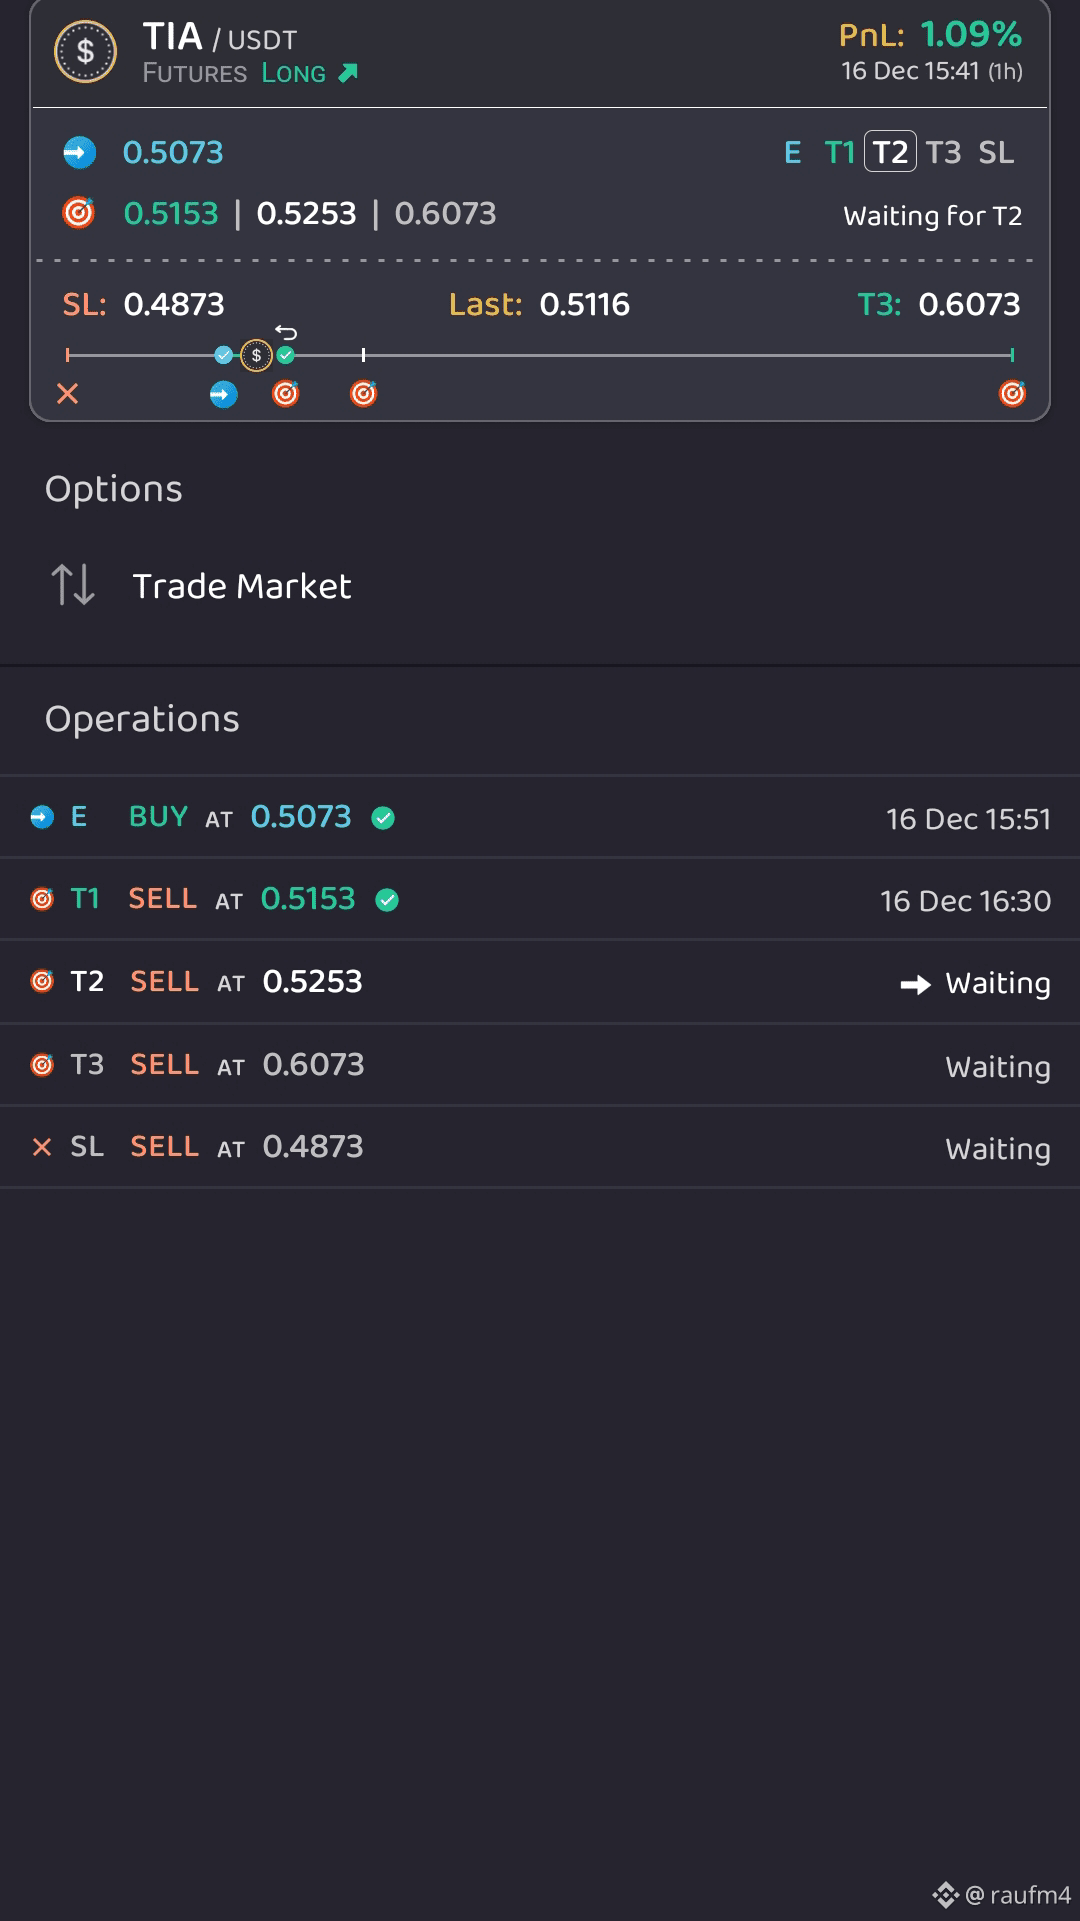Click the TIA dollar coin icon
The width and height of the screenshot is (1080, 1921).
(x=85, y=51)
